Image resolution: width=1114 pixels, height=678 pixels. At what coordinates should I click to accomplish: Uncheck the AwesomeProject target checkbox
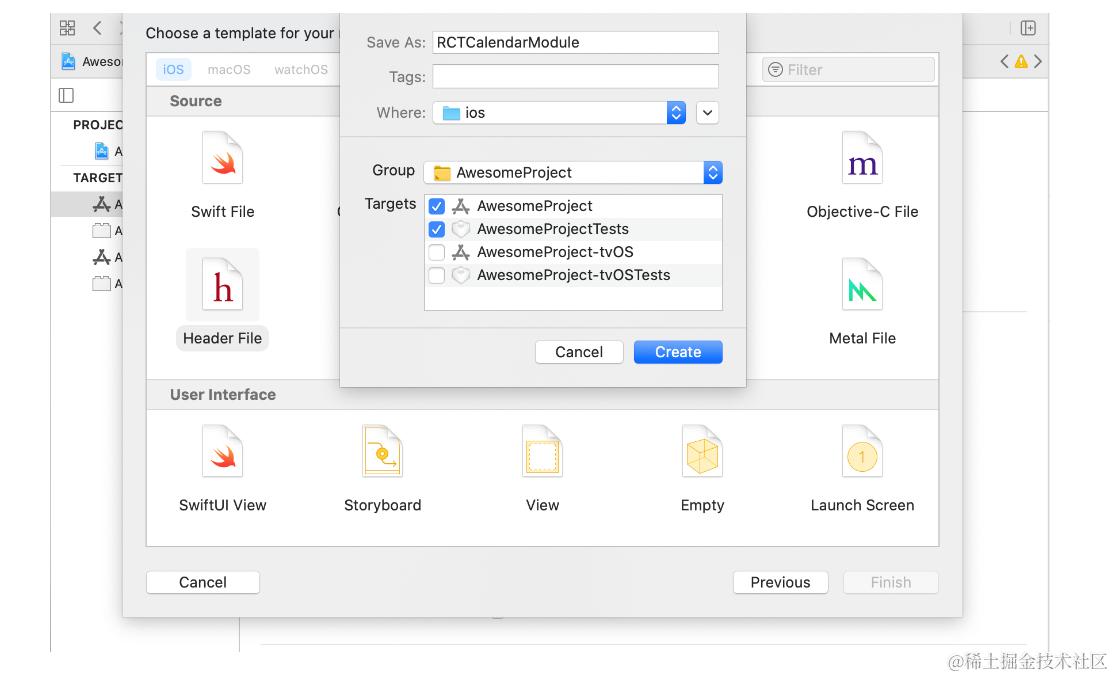(x=437, y=206)
